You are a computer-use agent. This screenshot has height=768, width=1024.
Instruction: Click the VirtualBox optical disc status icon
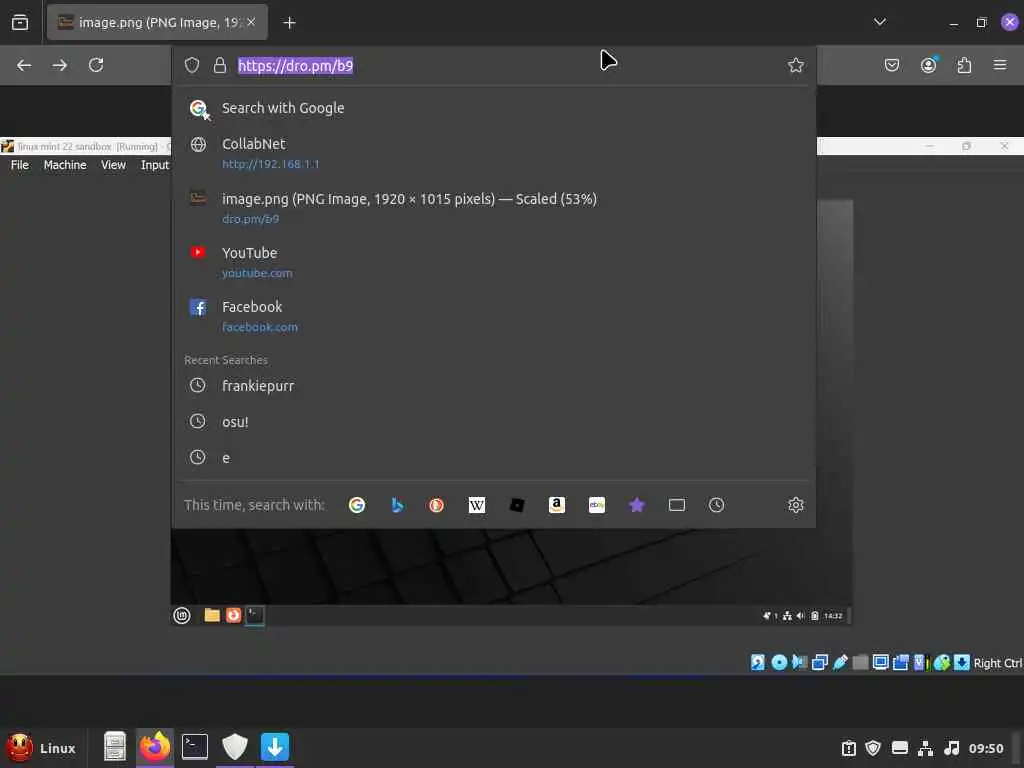(x=779, y=662)
